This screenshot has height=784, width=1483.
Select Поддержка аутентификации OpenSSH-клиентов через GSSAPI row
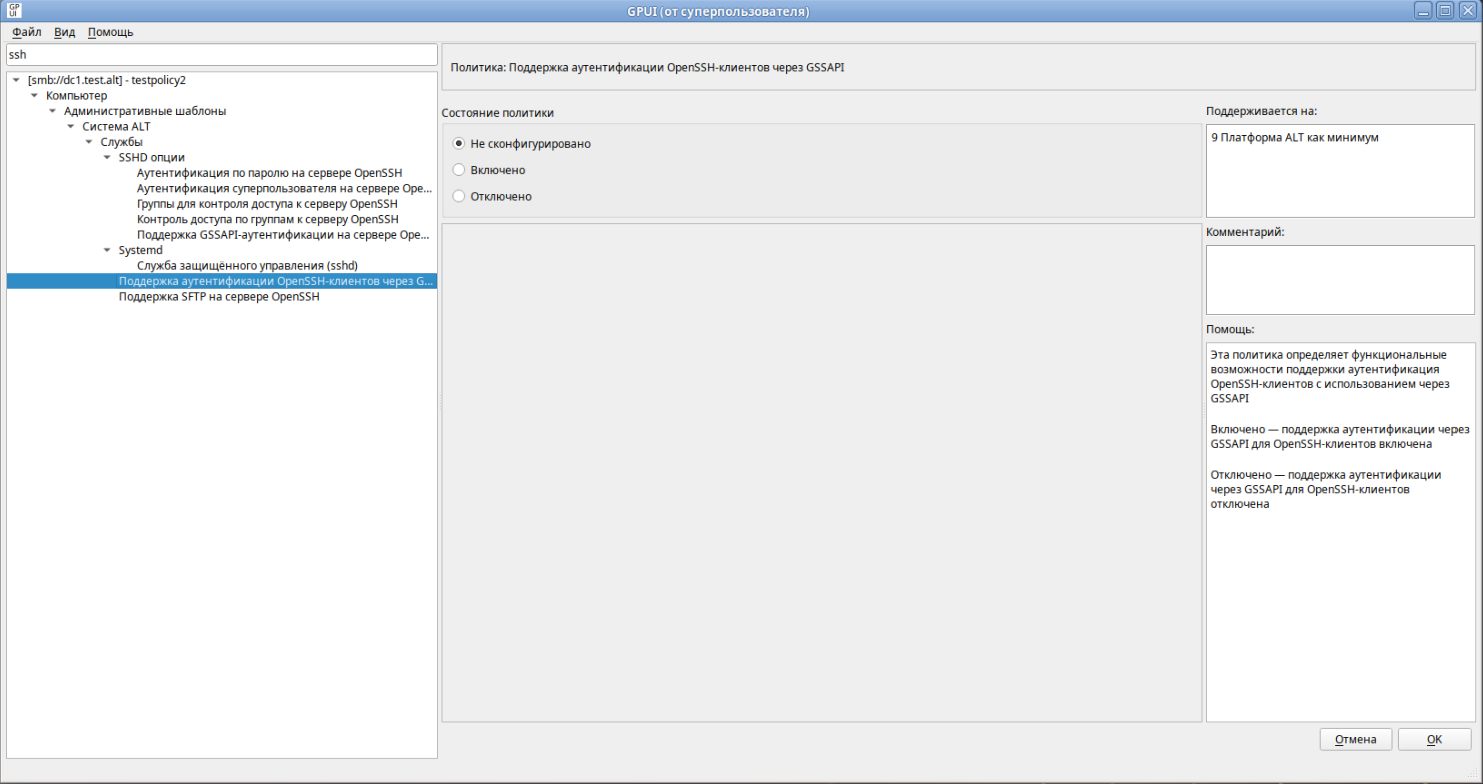point(222,281)
